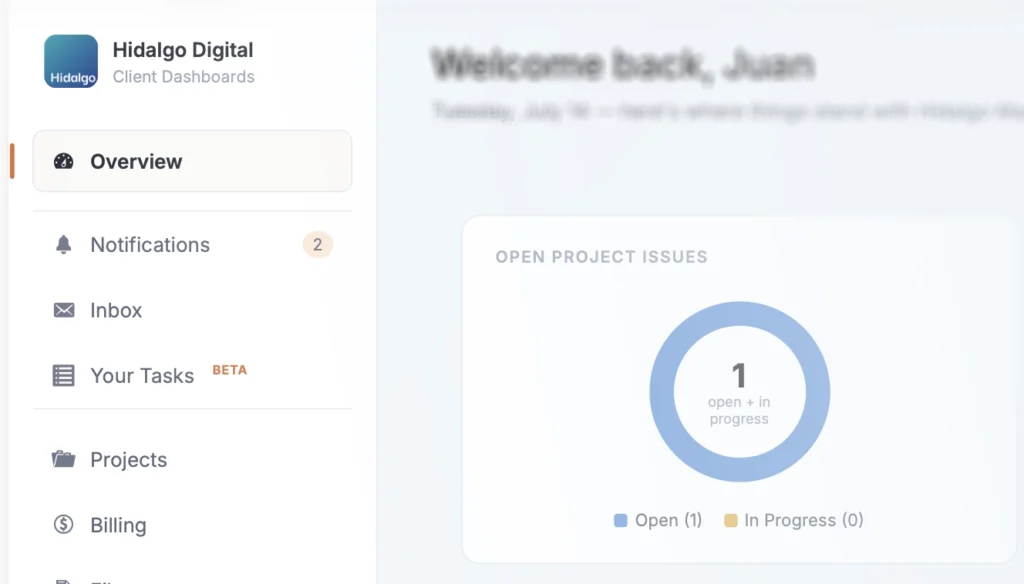The image size is (1024, 584).
Task: Click the Notifications count badge showing 2
Action: (317, 244)
